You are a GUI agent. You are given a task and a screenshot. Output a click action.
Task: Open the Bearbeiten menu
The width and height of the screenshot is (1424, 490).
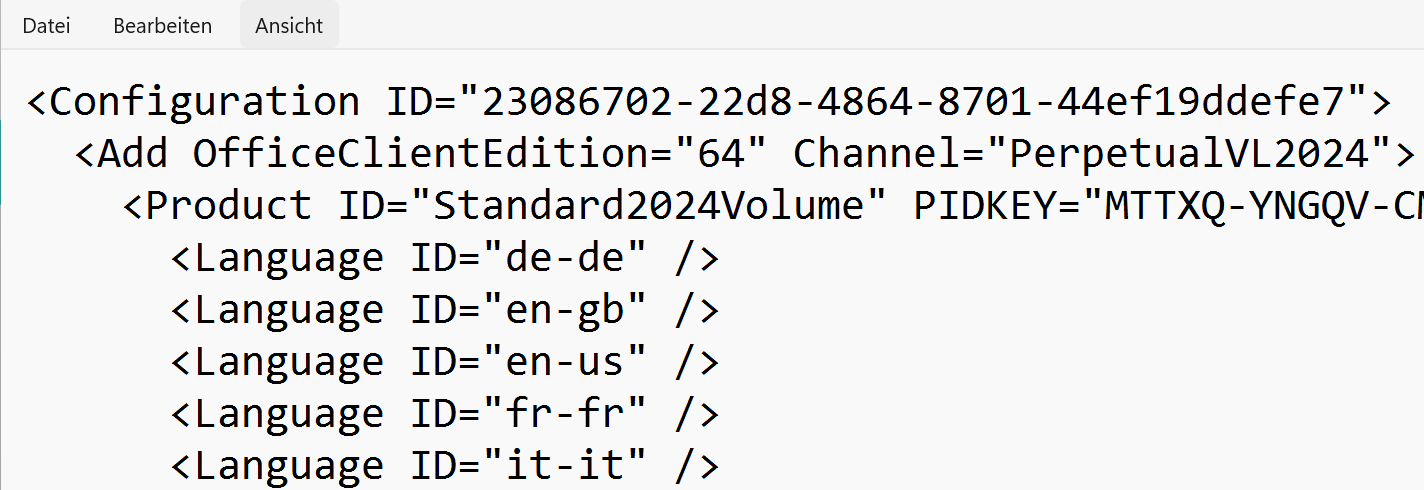162,26
